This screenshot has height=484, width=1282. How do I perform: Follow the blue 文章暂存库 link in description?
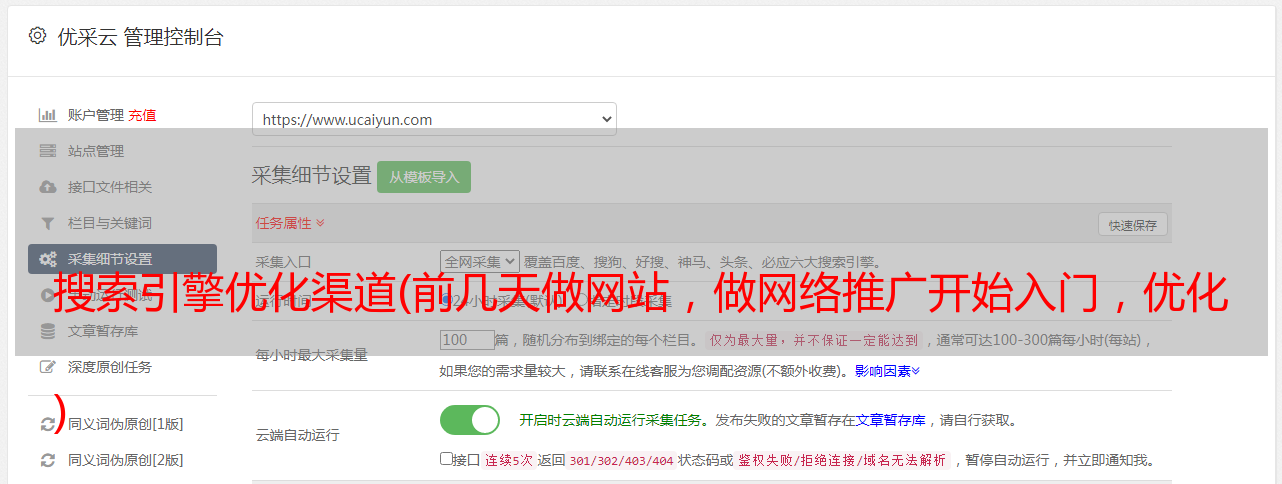click(x=890, y=420)
